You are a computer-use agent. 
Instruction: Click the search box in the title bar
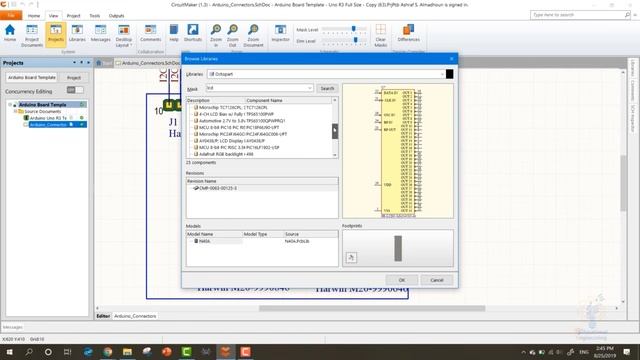click(x=581, y=15)
